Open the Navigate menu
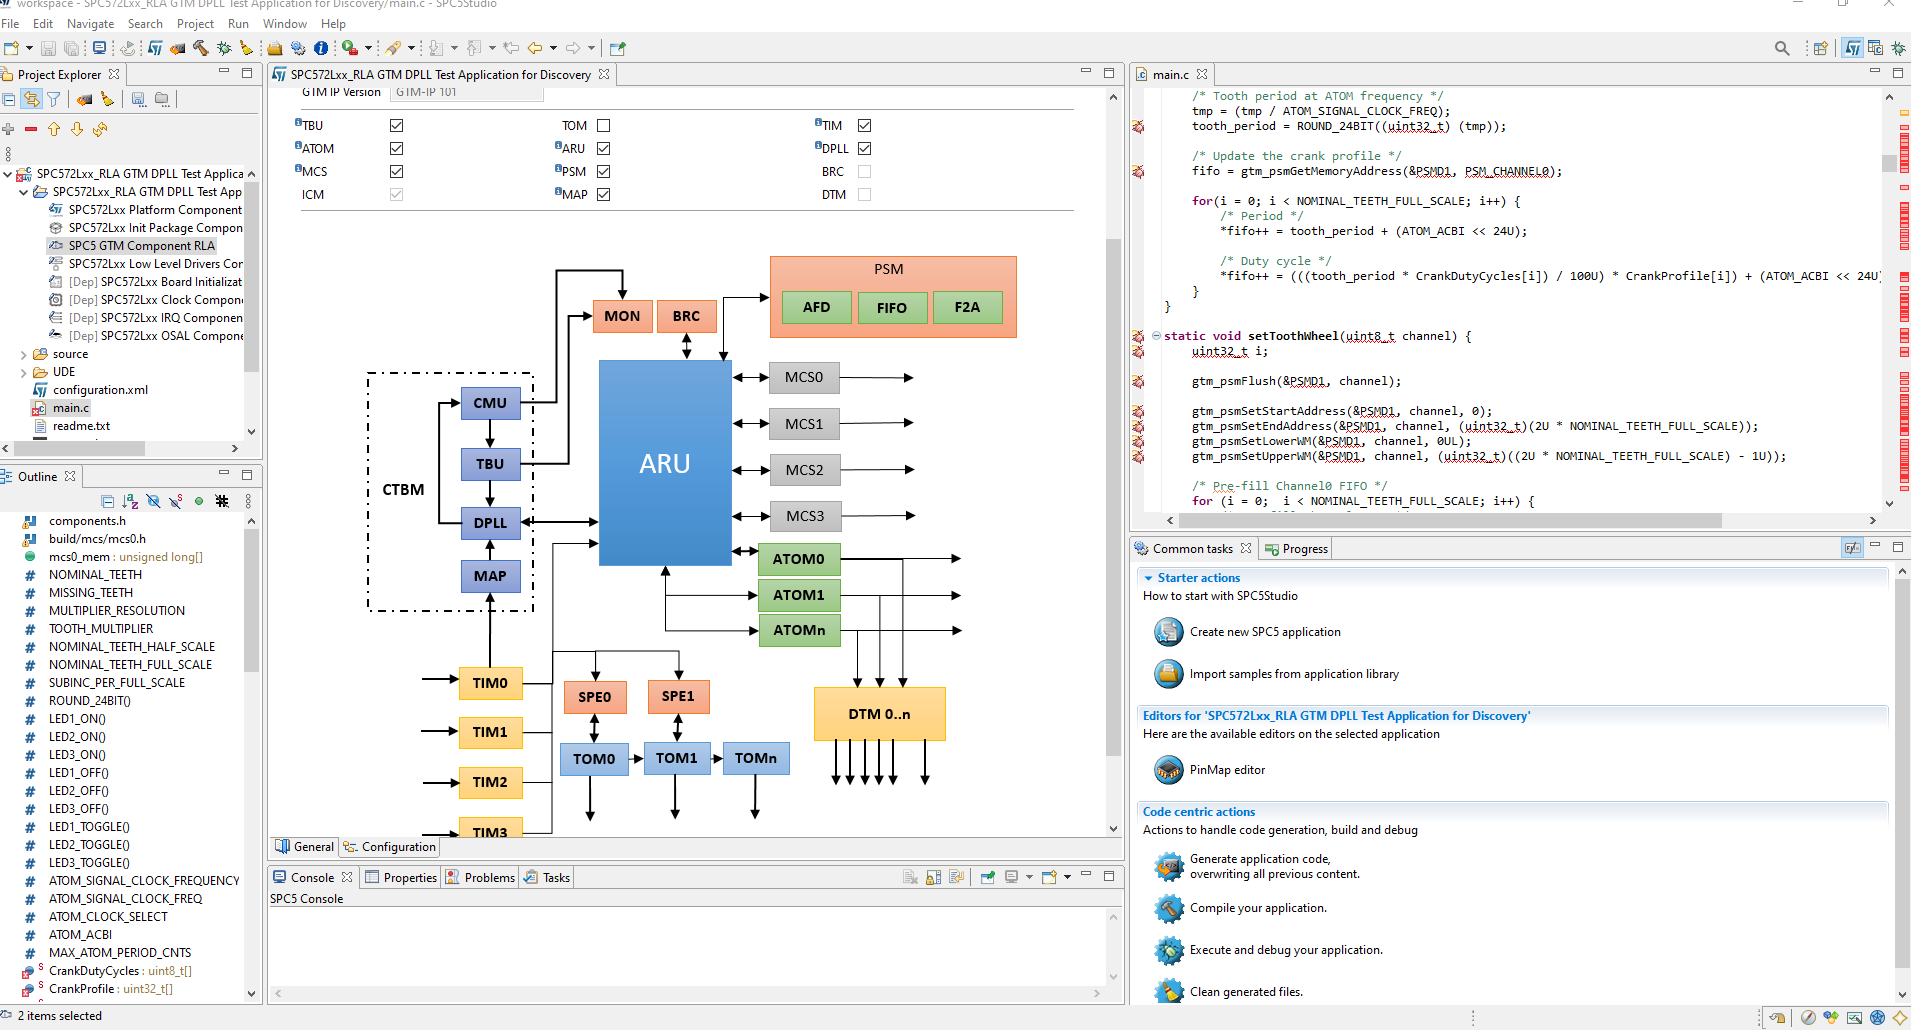This screenshot has width=1911, height=1030. coord(90,24)
